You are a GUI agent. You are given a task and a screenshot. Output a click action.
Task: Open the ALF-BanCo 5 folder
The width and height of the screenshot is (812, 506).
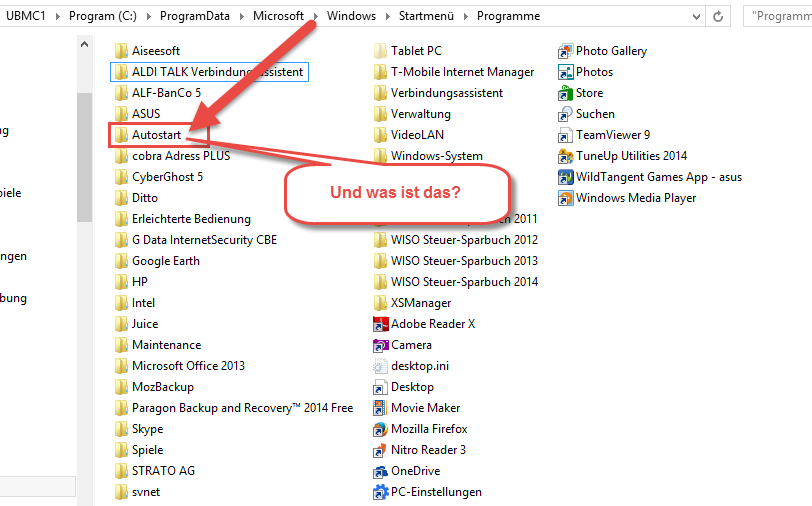(x=158, y=93)
